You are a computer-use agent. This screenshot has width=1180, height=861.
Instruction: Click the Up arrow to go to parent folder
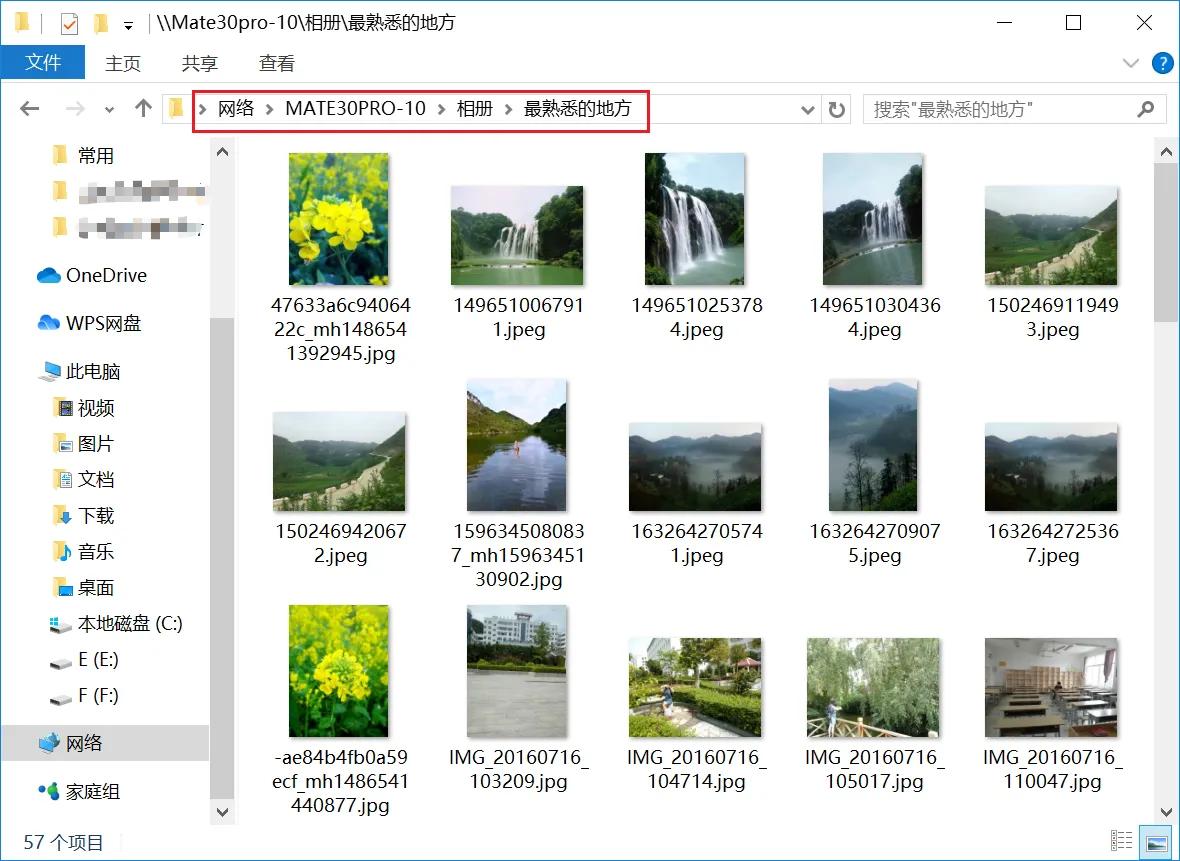pyautogui.click(x=145, y=109)
